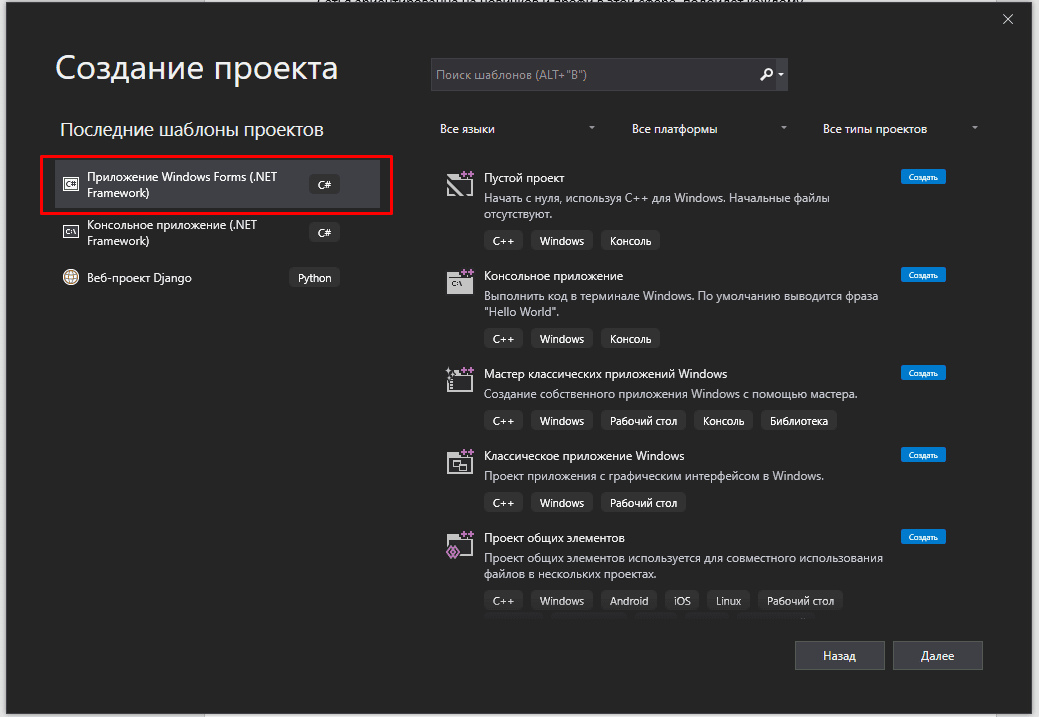
Task: Click the magnifier icon in the search box
Action: pyautogui.click(x=765, y=74)
